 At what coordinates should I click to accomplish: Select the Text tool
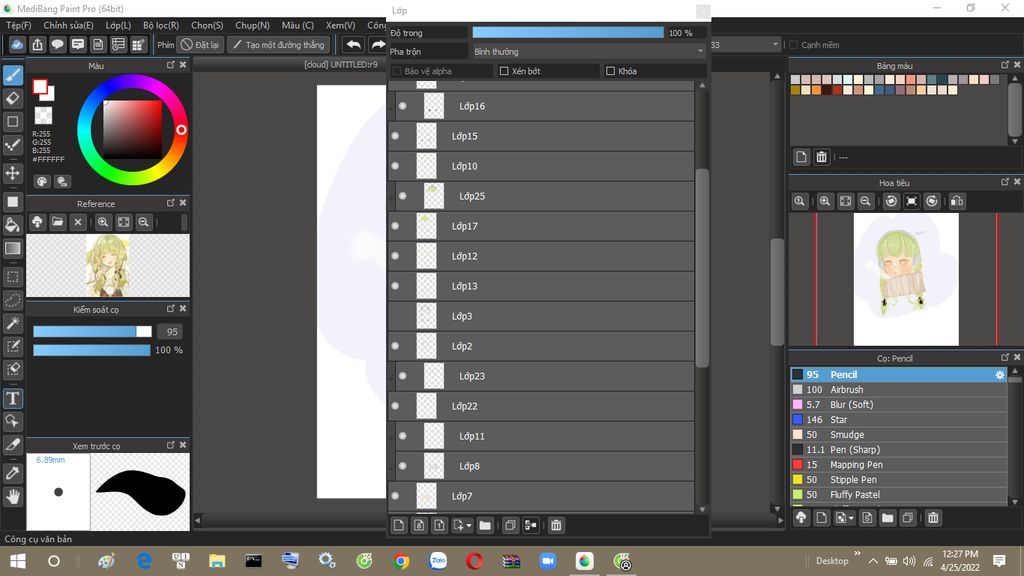tap(12, 398)
